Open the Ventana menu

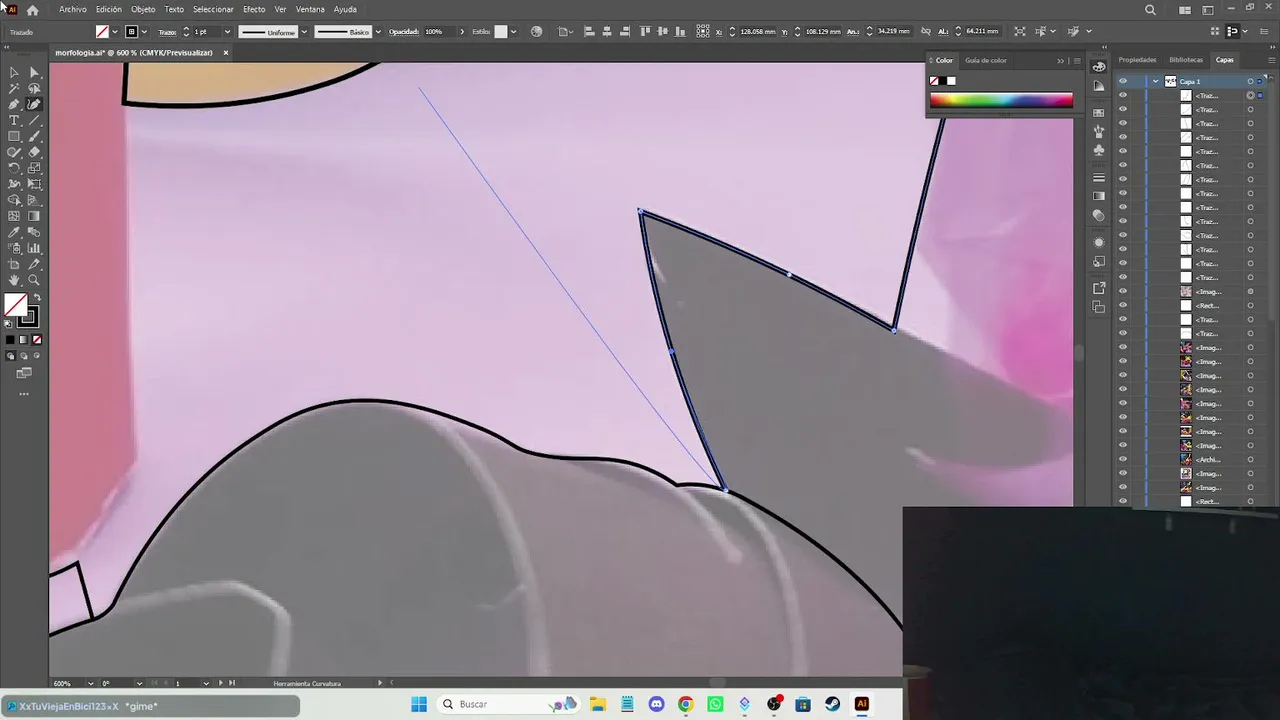point(310,10)
